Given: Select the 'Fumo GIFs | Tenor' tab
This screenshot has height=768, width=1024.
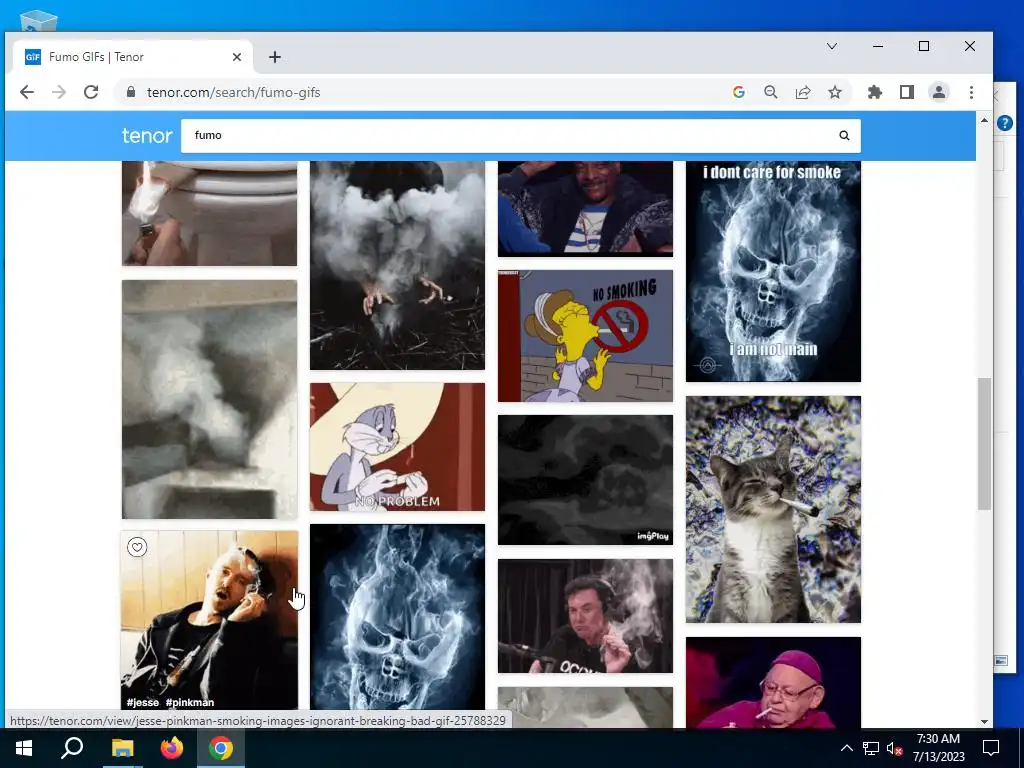Looking at the screenshot, I should [134, 57].
